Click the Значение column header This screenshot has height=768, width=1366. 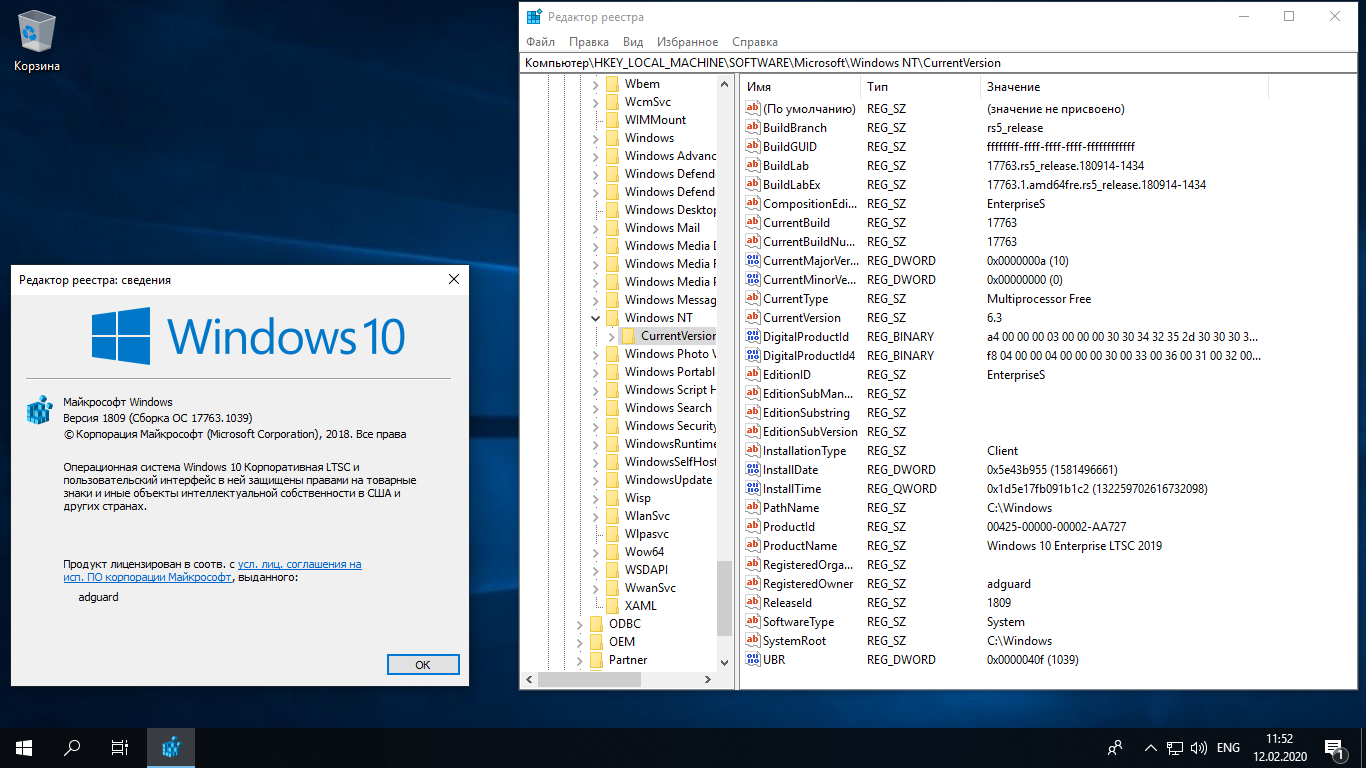pos(1124,87)
